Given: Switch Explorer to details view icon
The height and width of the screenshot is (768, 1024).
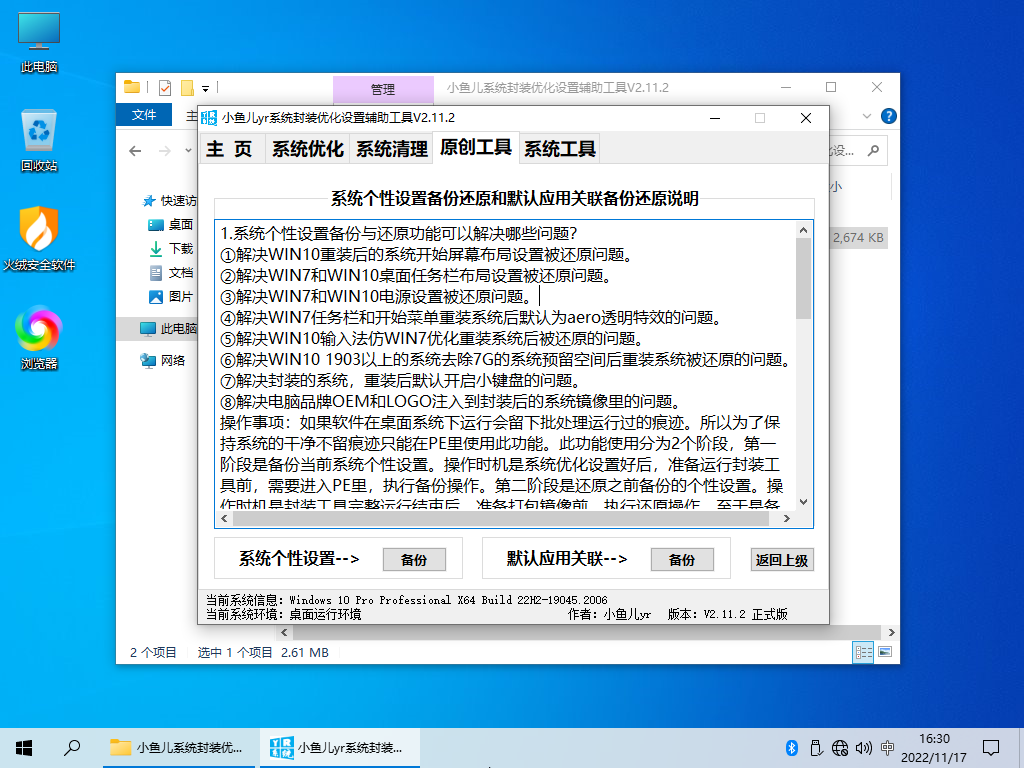Looking at the screenshot, I should (x=863, y=652).
